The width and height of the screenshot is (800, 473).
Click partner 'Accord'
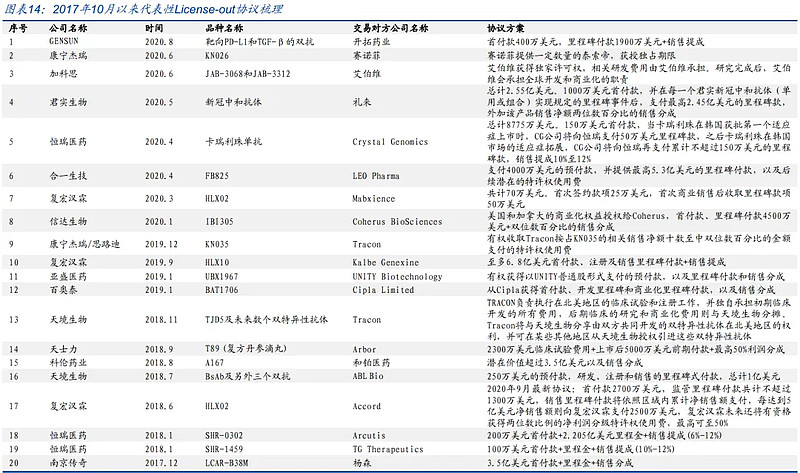pos(366,406)
